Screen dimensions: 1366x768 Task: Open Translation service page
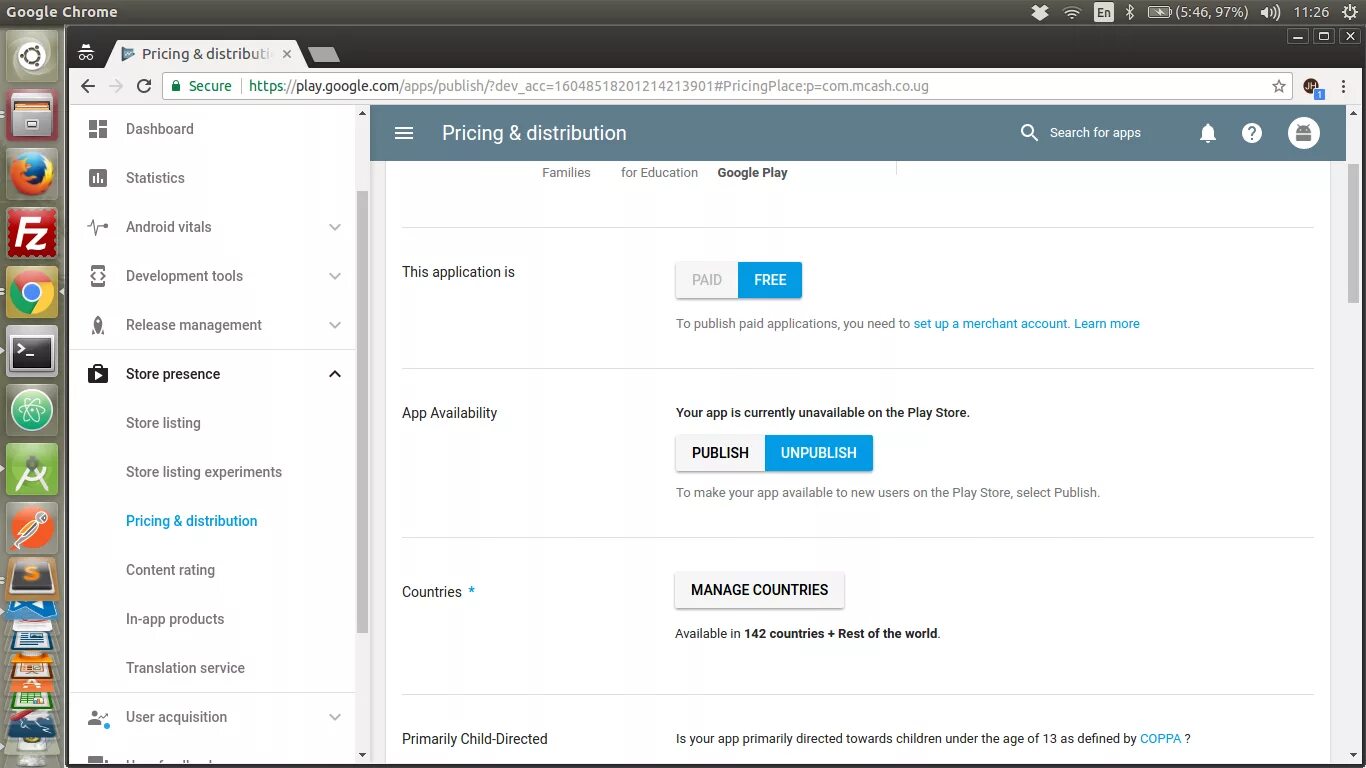pyautogui.click(x=185, y=668)
